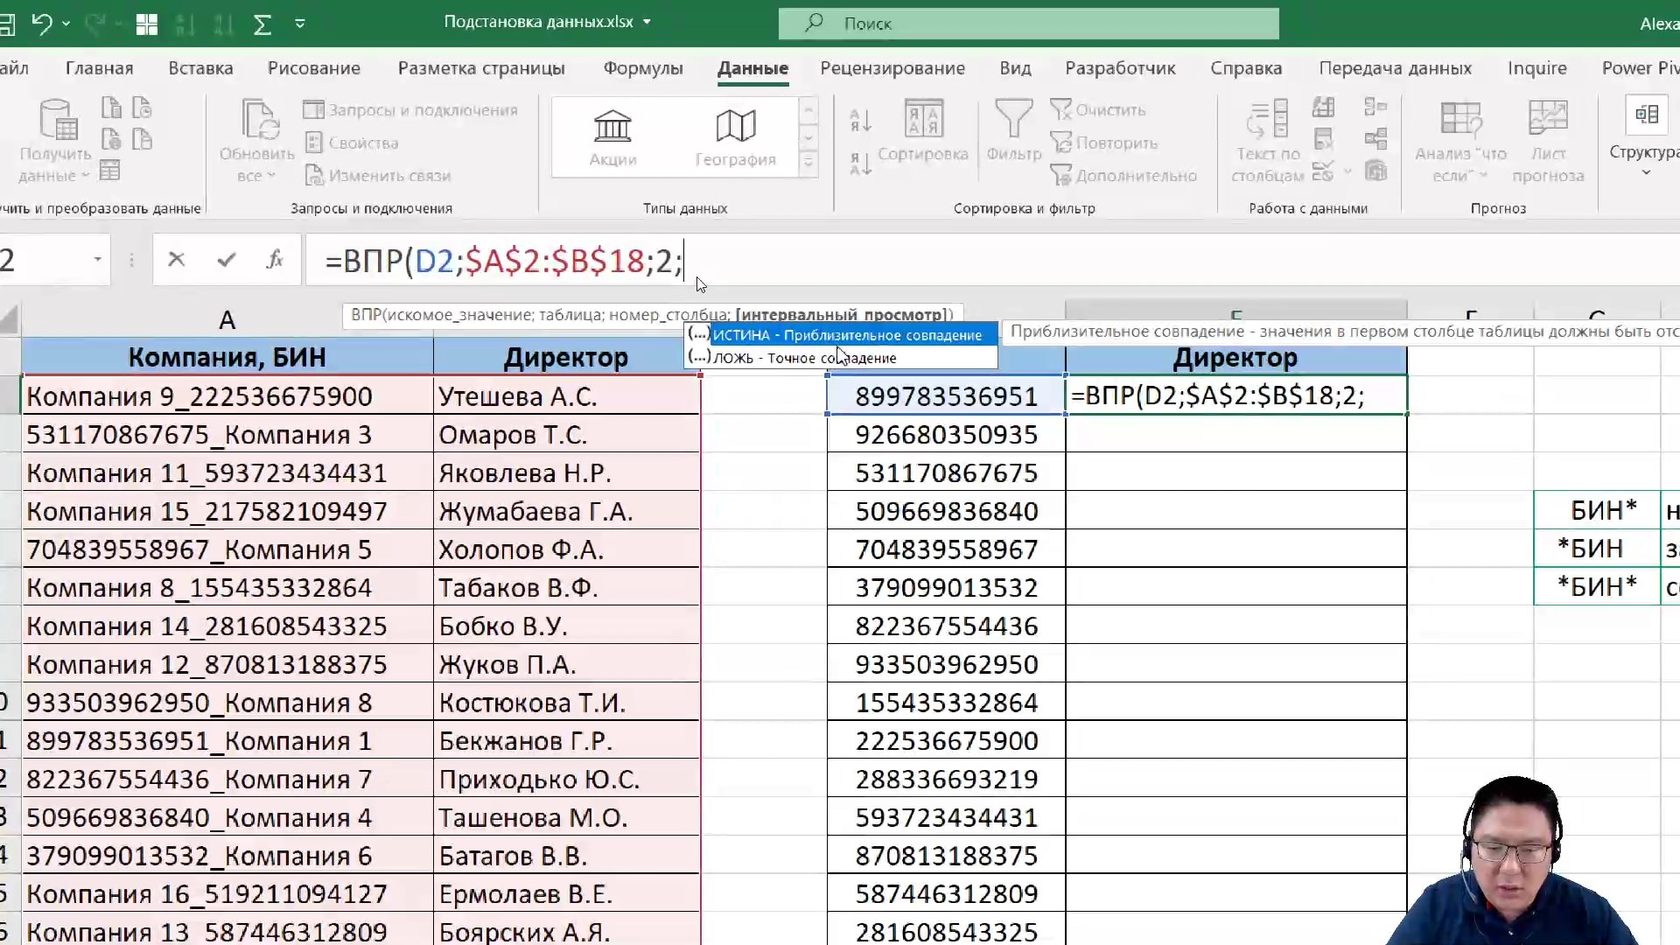Screen dimensions: 1680x945
Task: Click the Undo arrow in title bar
Action: (41, 23)
